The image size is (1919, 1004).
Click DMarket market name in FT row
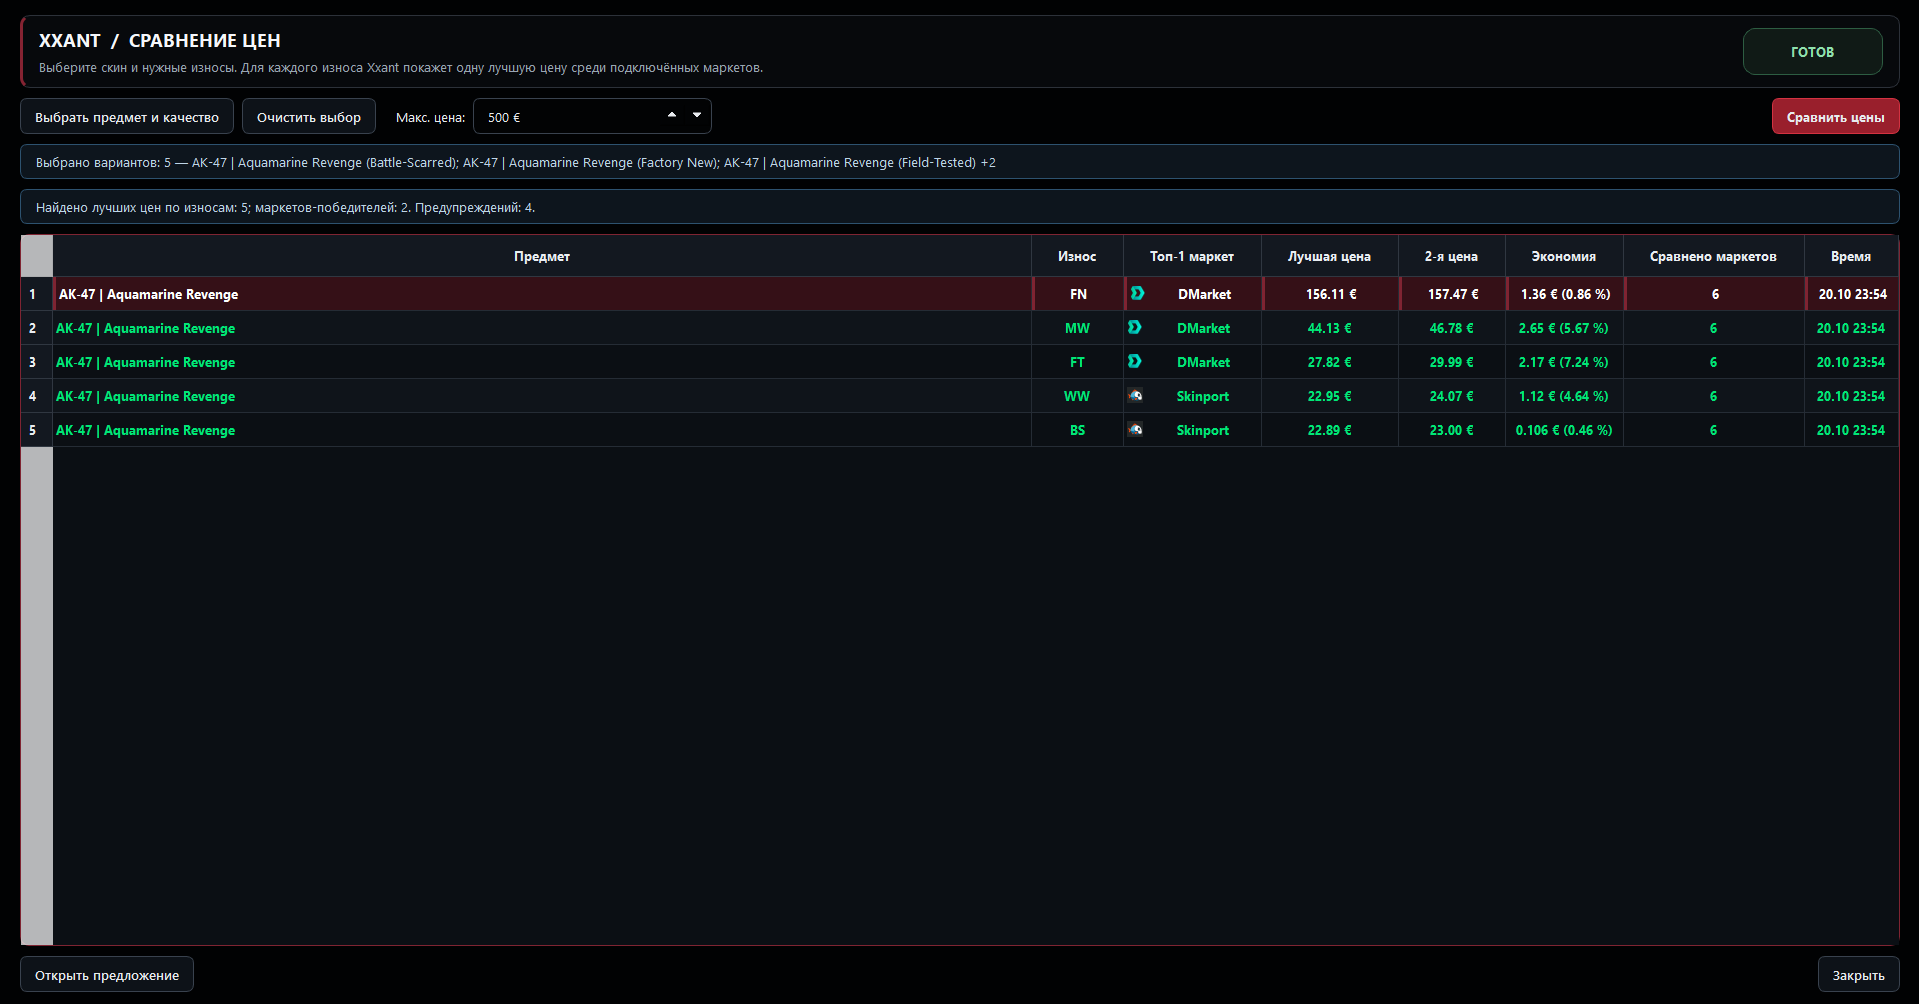coord(1203,362)
